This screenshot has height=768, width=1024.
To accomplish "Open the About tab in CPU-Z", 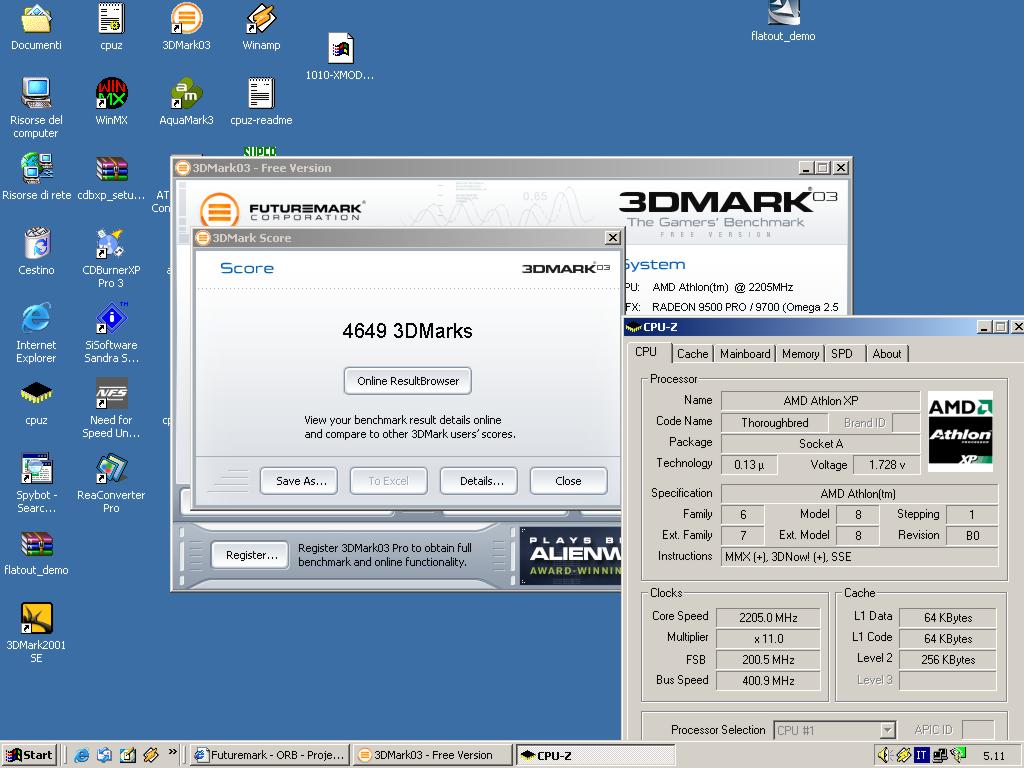I will pos(886,353).
